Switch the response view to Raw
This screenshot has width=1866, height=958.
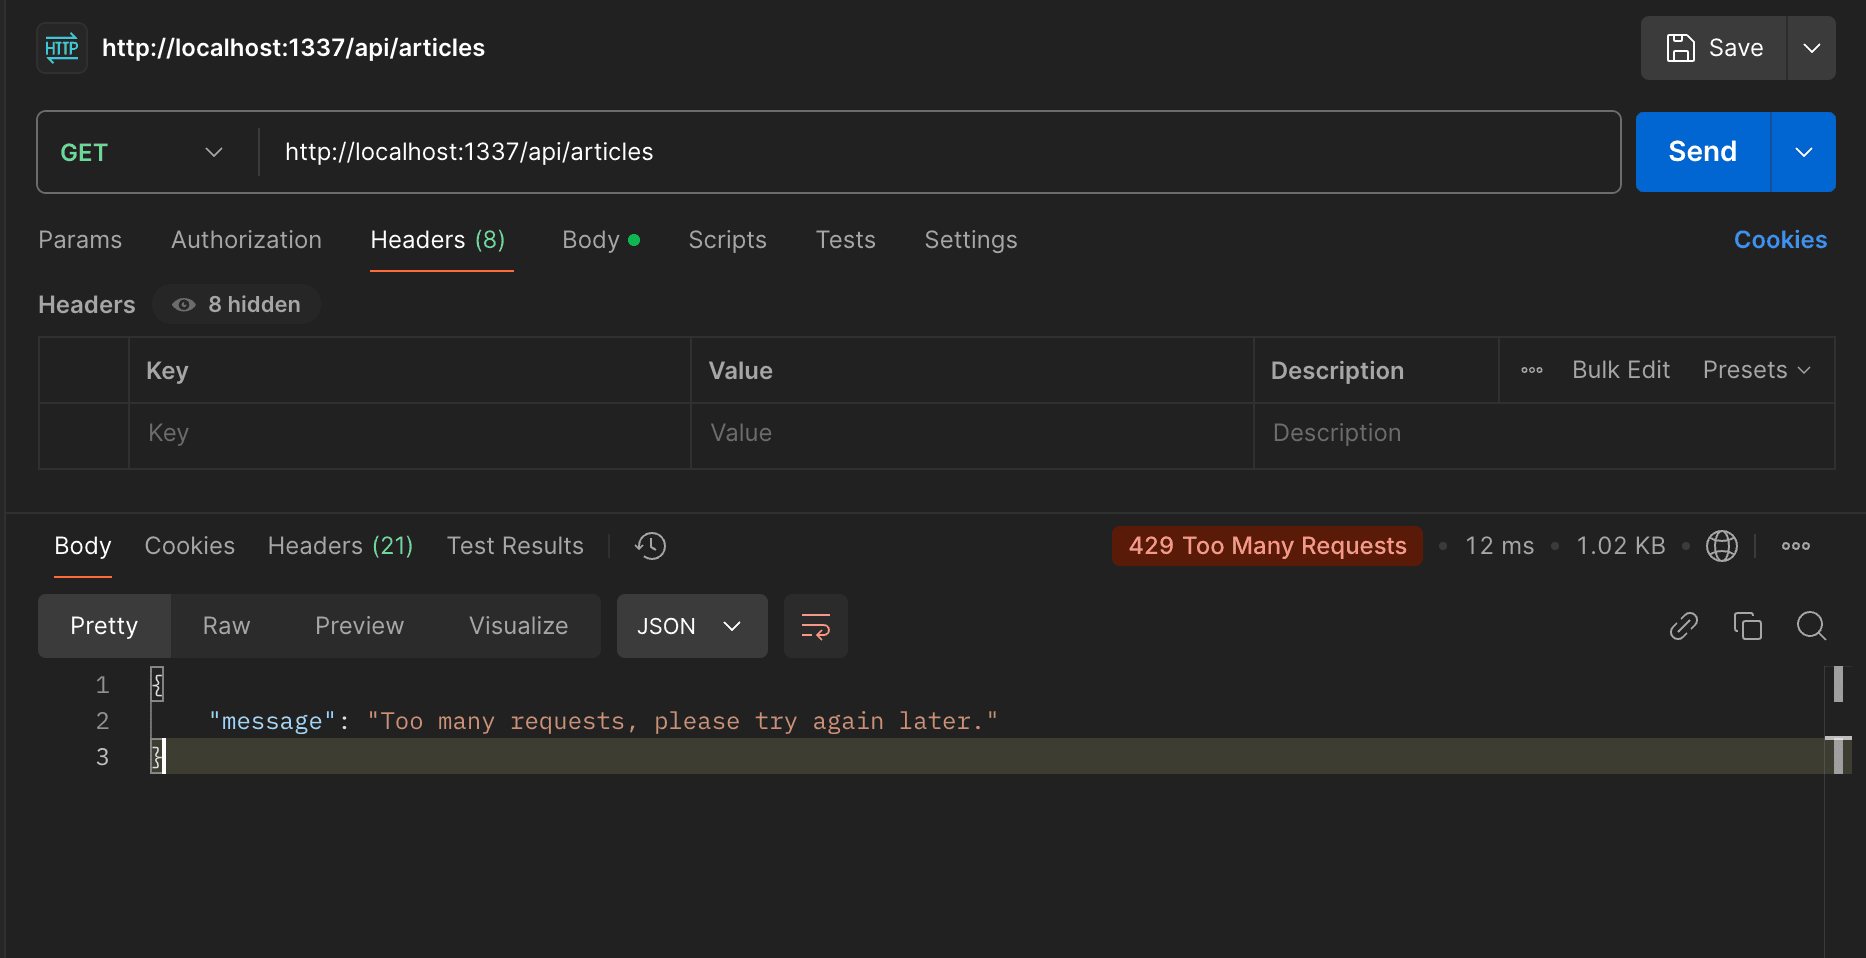pos(226,626)
